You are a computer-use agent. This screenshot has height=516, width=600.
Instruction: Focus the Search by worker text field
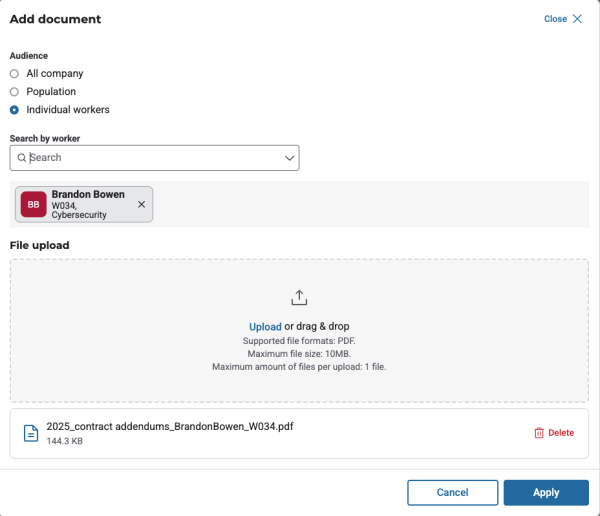click(x=150, y=158)
